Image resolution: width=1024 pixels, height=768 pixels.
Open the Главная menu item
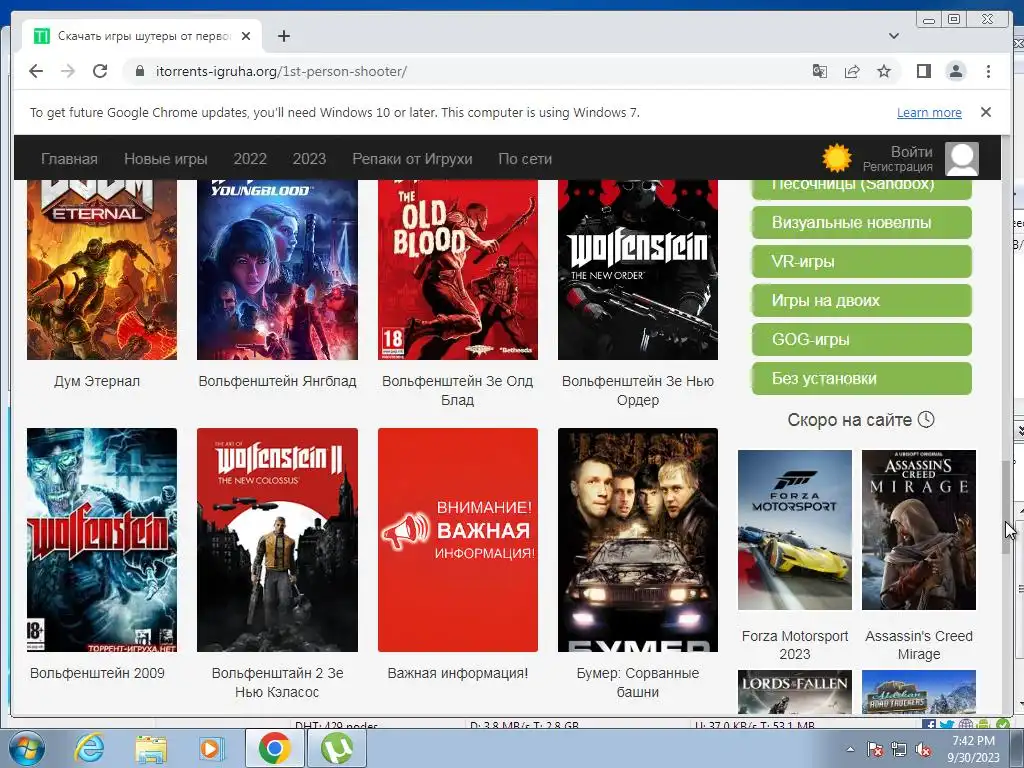69,159
